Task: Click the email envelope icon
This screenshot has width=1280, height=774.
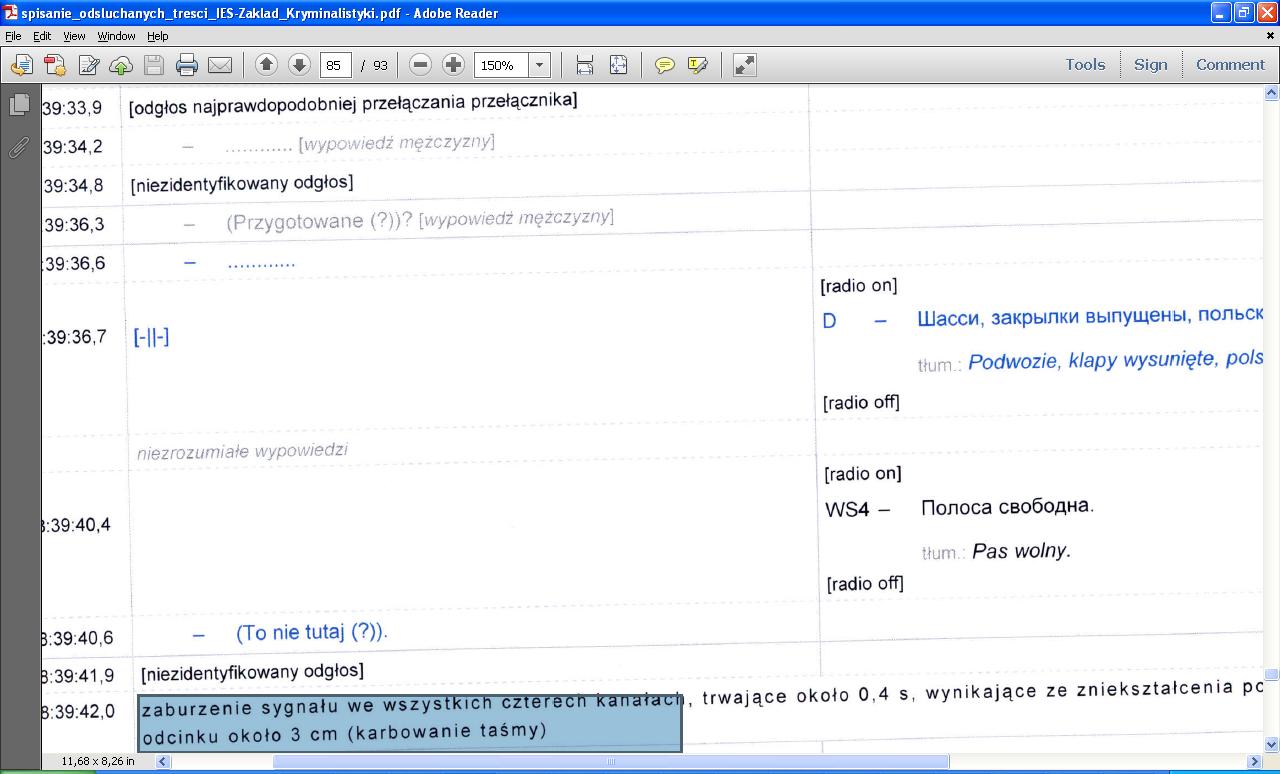Action: 220,65
